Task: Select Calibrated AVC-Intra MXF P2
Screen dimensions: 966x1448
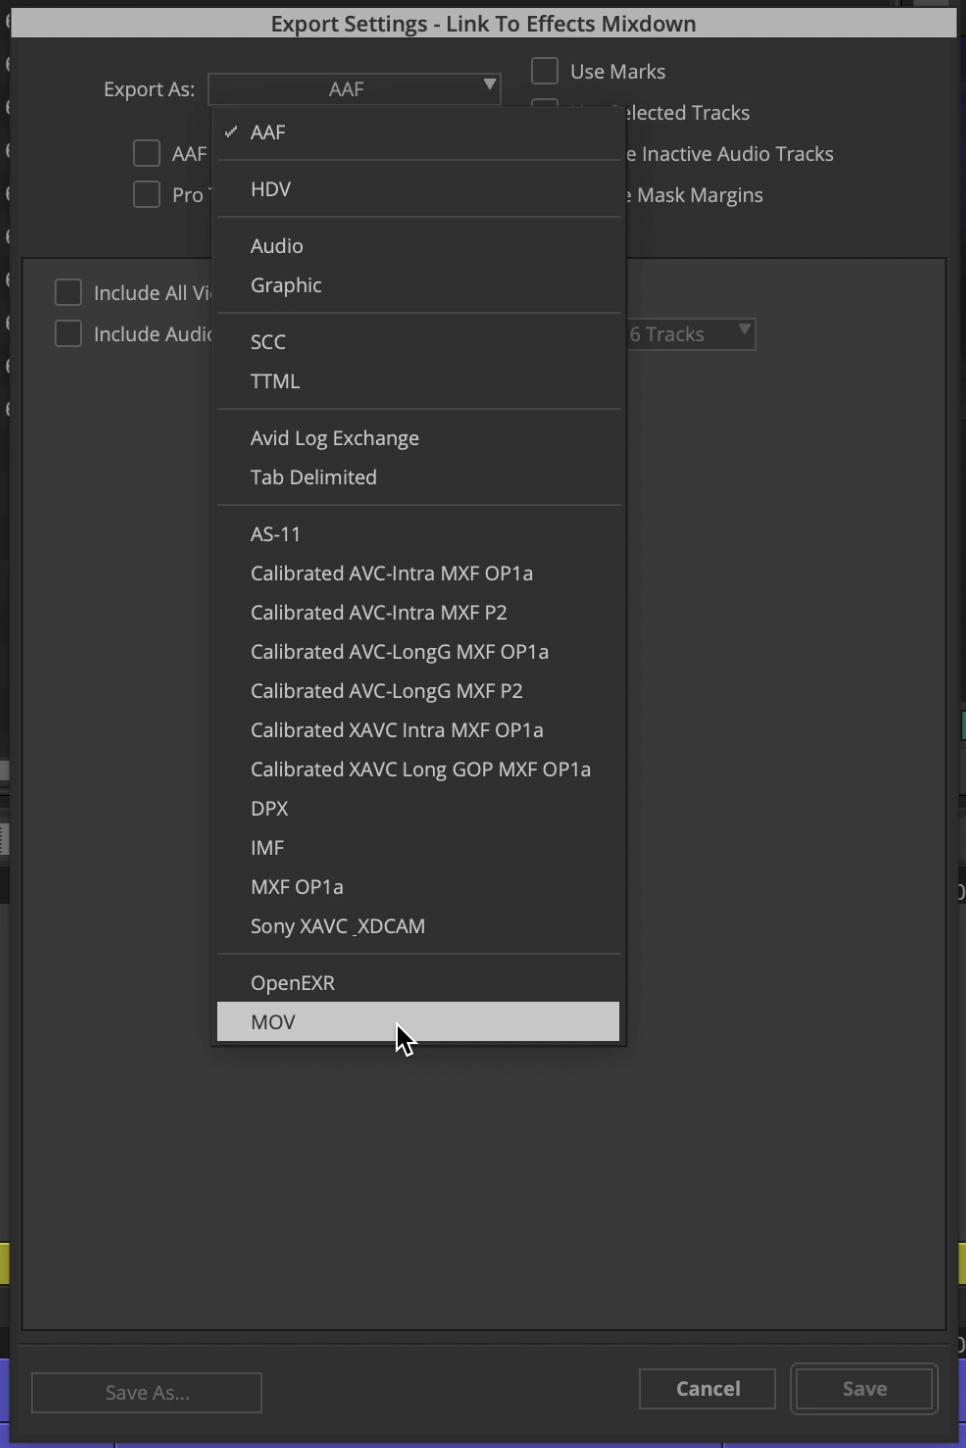Action: click(418, 612)
